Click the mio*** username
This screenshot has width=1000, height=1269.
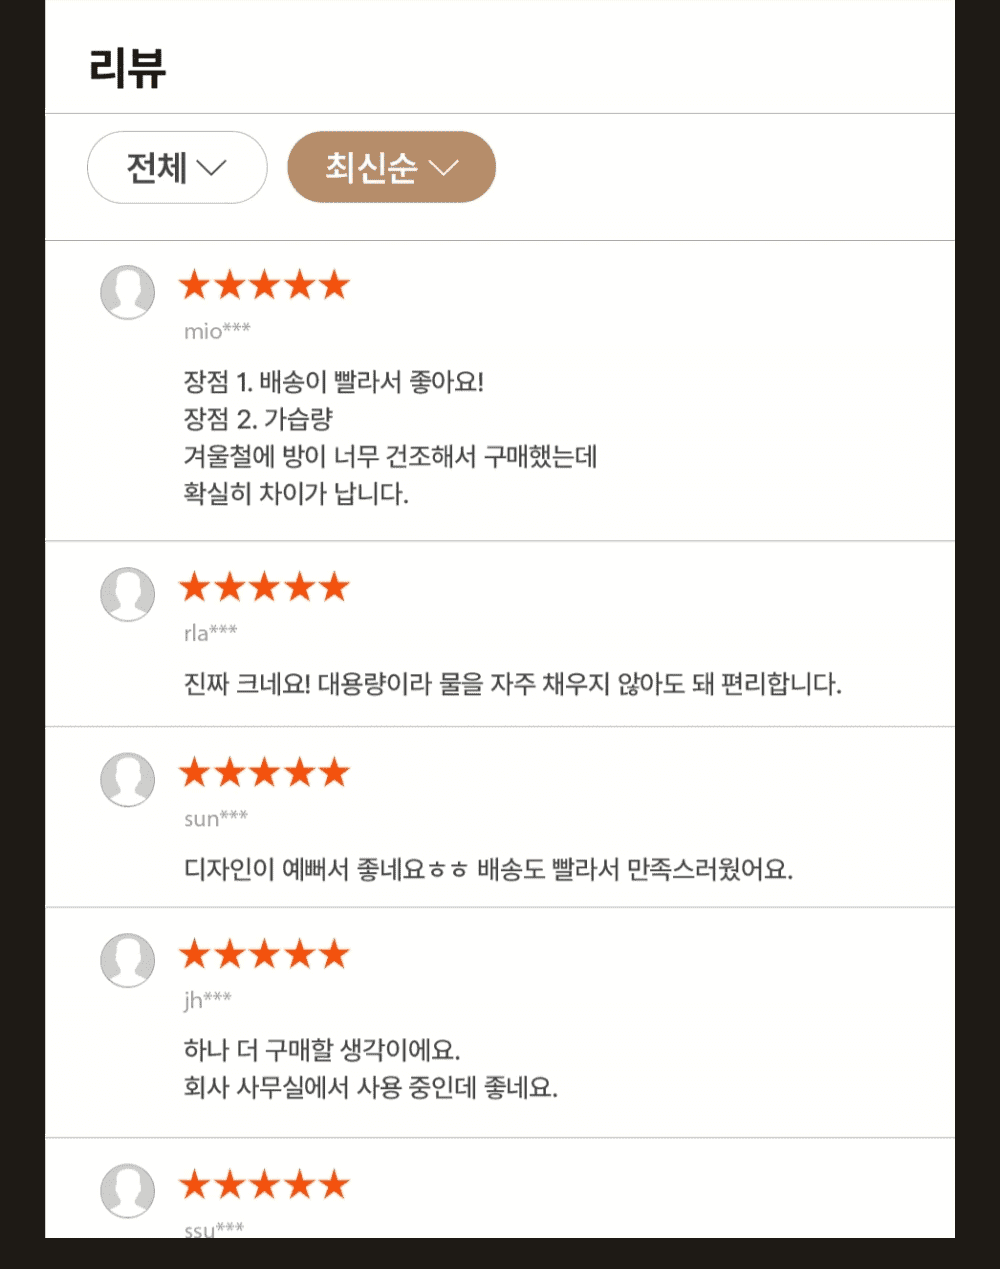217,331
